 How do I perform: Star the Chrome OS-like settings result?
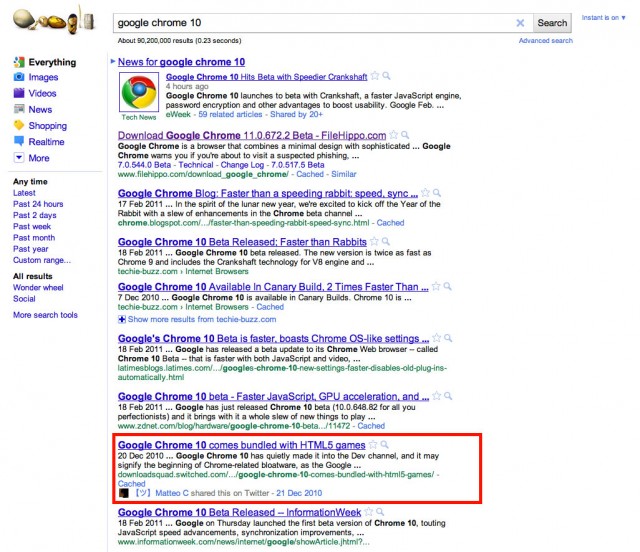(x=436, y=338)
